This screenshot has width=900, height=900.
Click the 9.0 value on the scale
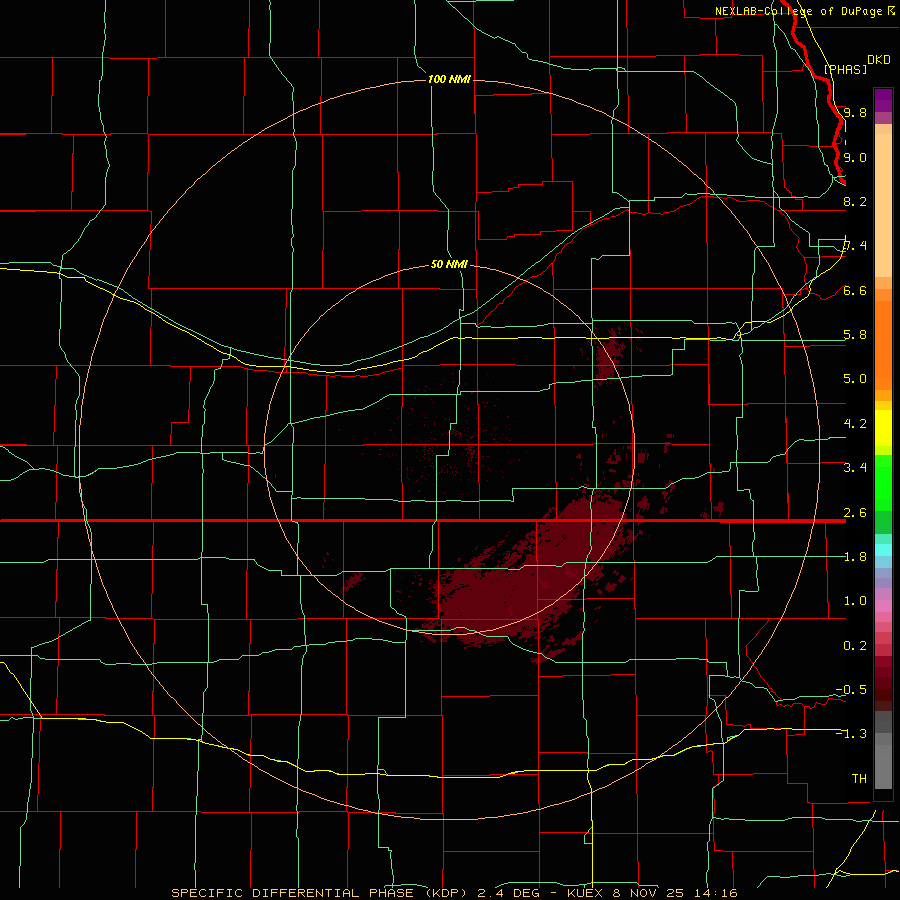point(855,157)
